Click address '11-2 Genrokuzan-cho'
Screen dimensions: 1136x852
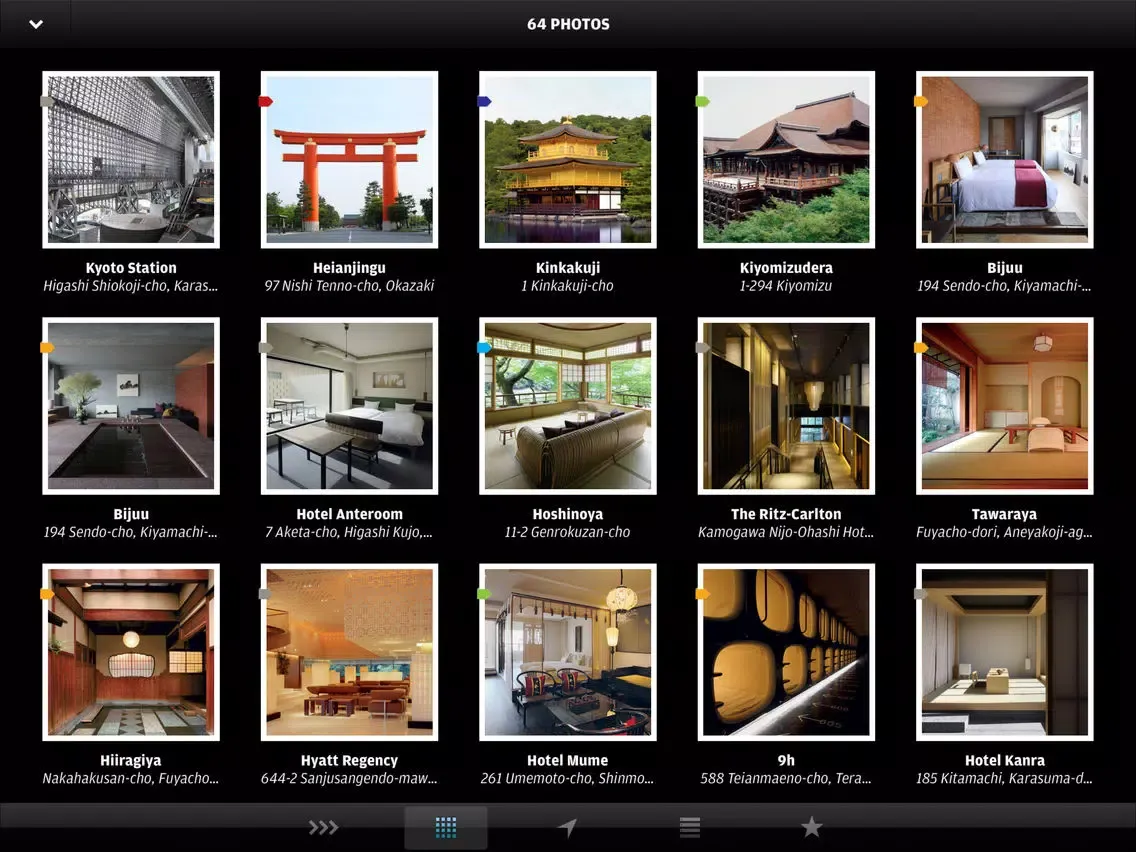pyautogui.click(x=568, y=532)
